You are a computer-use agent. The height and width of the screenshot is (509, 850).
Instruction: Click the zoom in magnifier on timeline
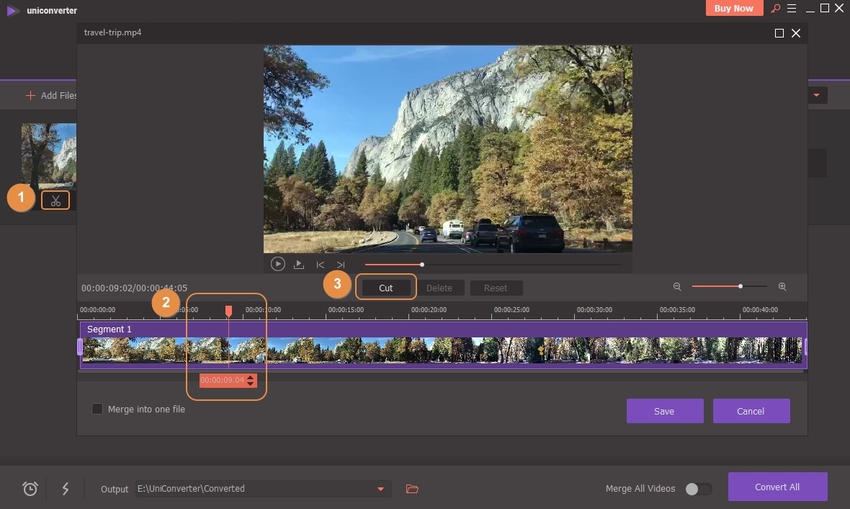coord(782,287)
